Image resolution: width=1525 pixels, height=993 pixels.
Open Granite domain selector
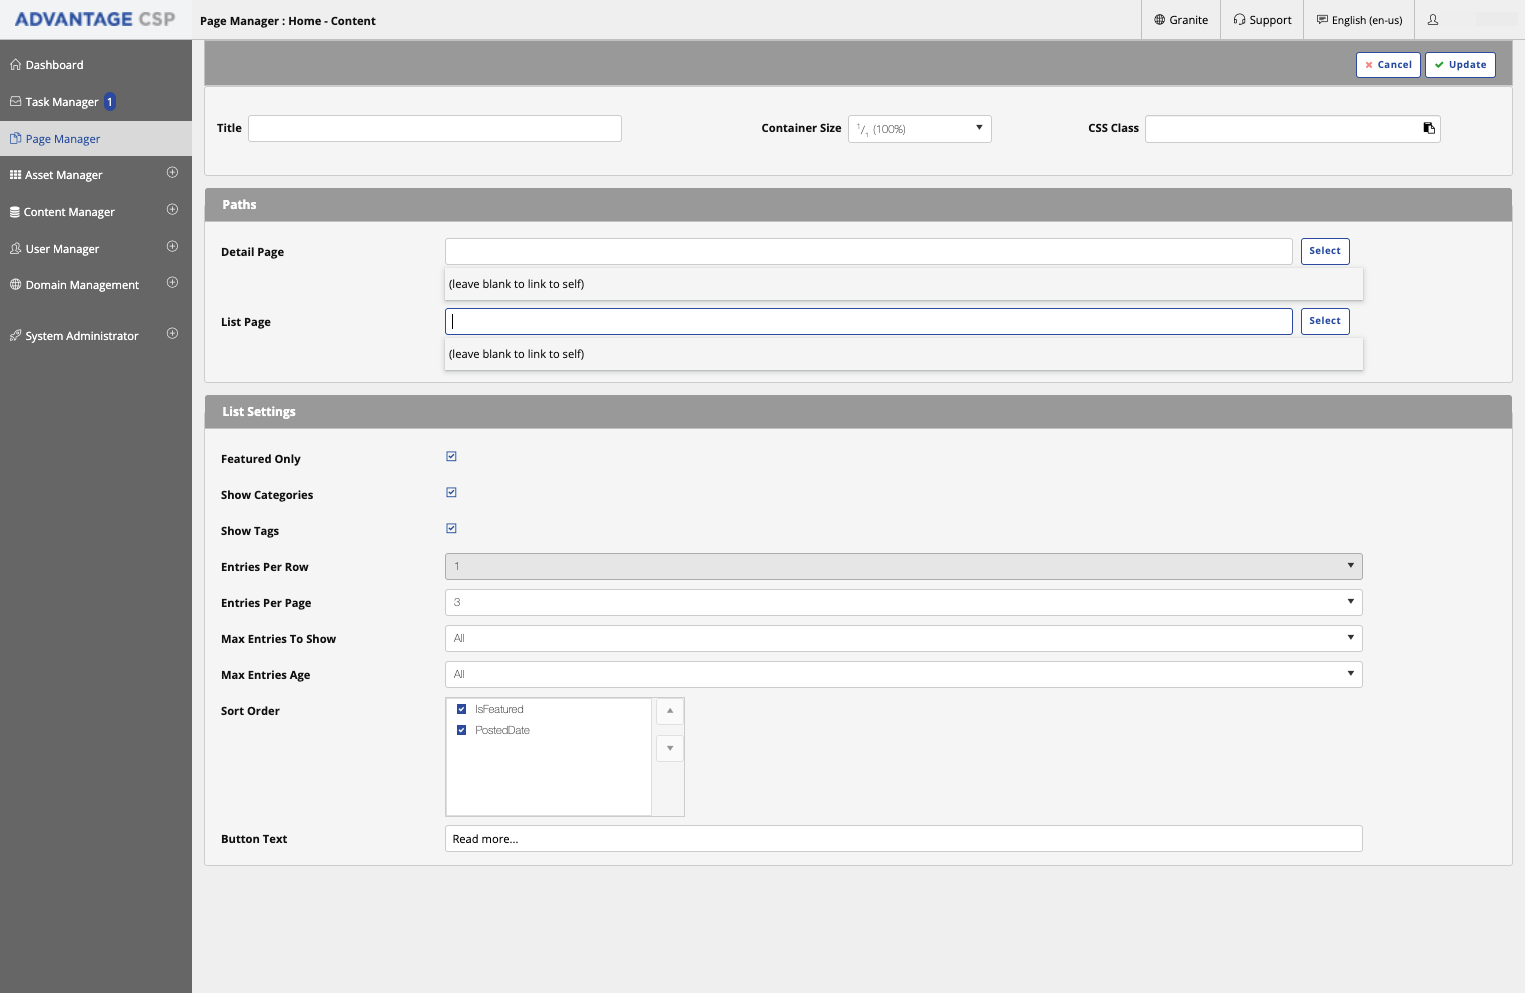1181,20
